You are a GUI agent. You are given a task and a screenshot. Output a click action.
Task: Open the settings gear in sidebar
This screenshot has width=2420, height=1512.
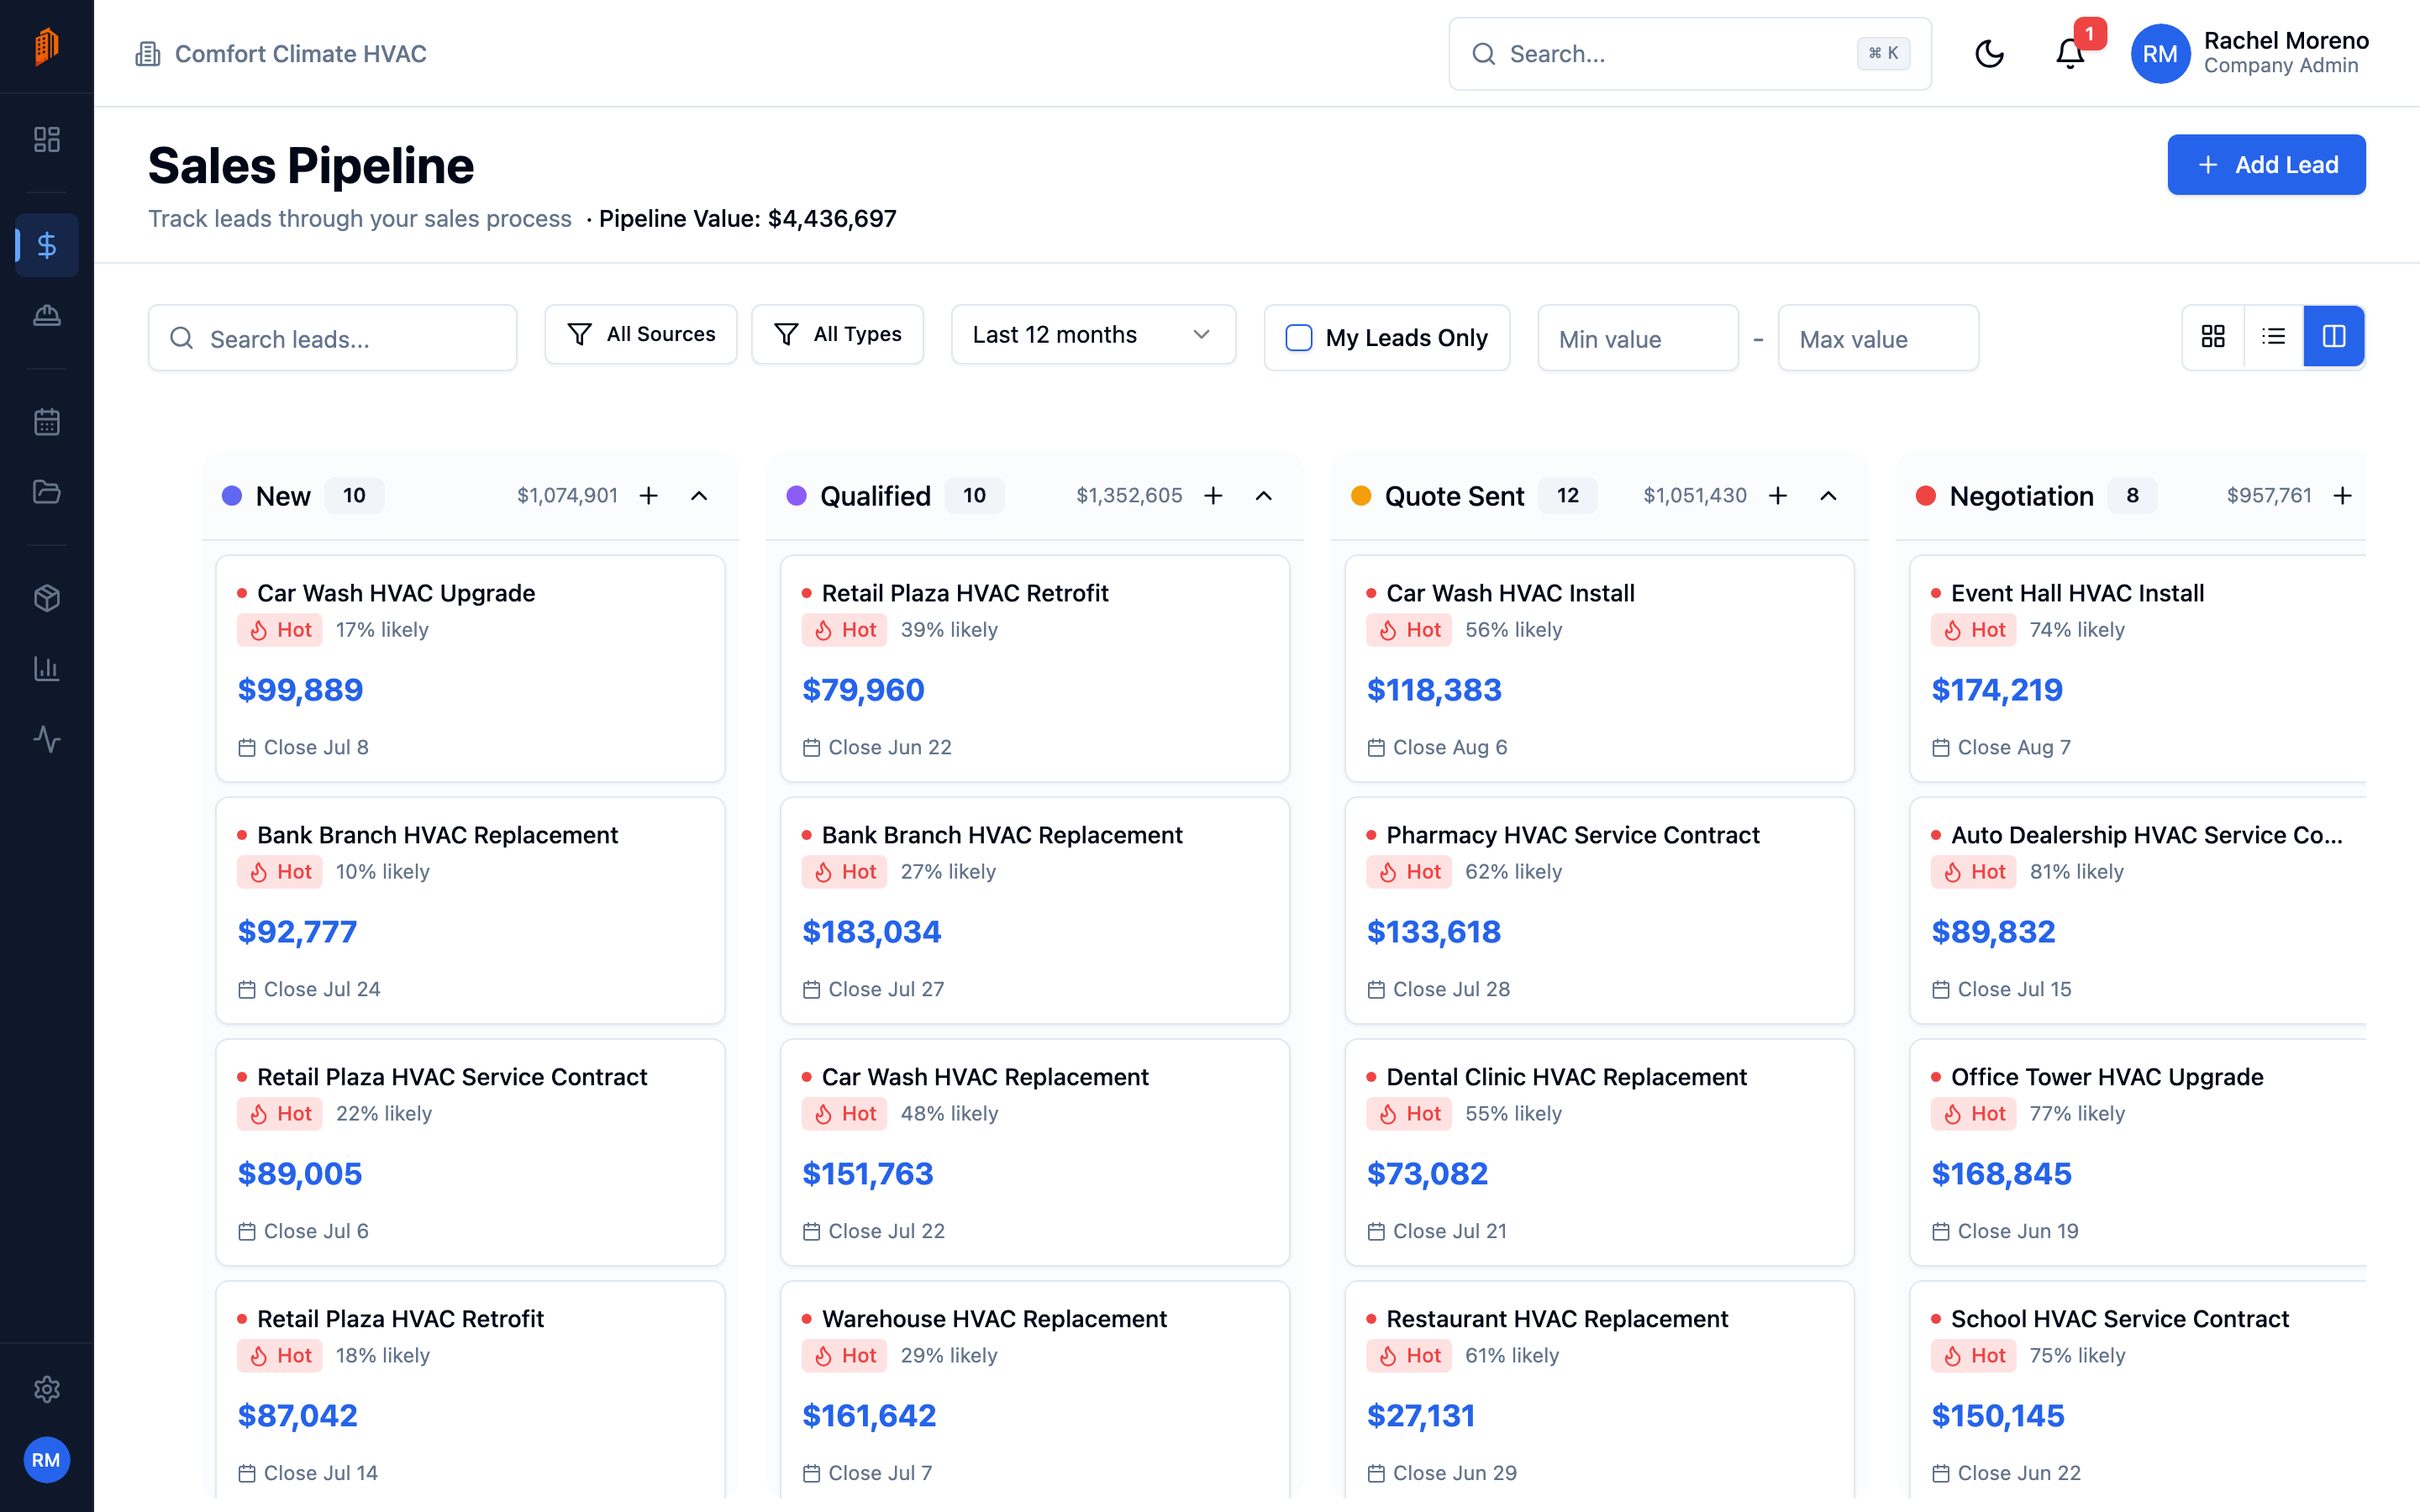click(x=47, y=1389)
